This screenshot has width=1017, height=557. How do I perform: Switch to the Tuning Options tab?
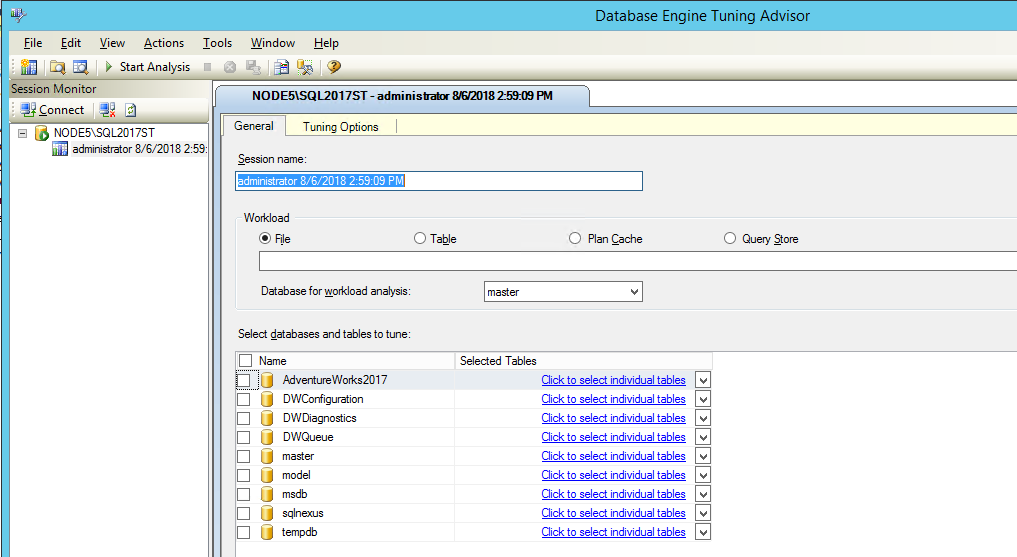click(x=340, y=127)
